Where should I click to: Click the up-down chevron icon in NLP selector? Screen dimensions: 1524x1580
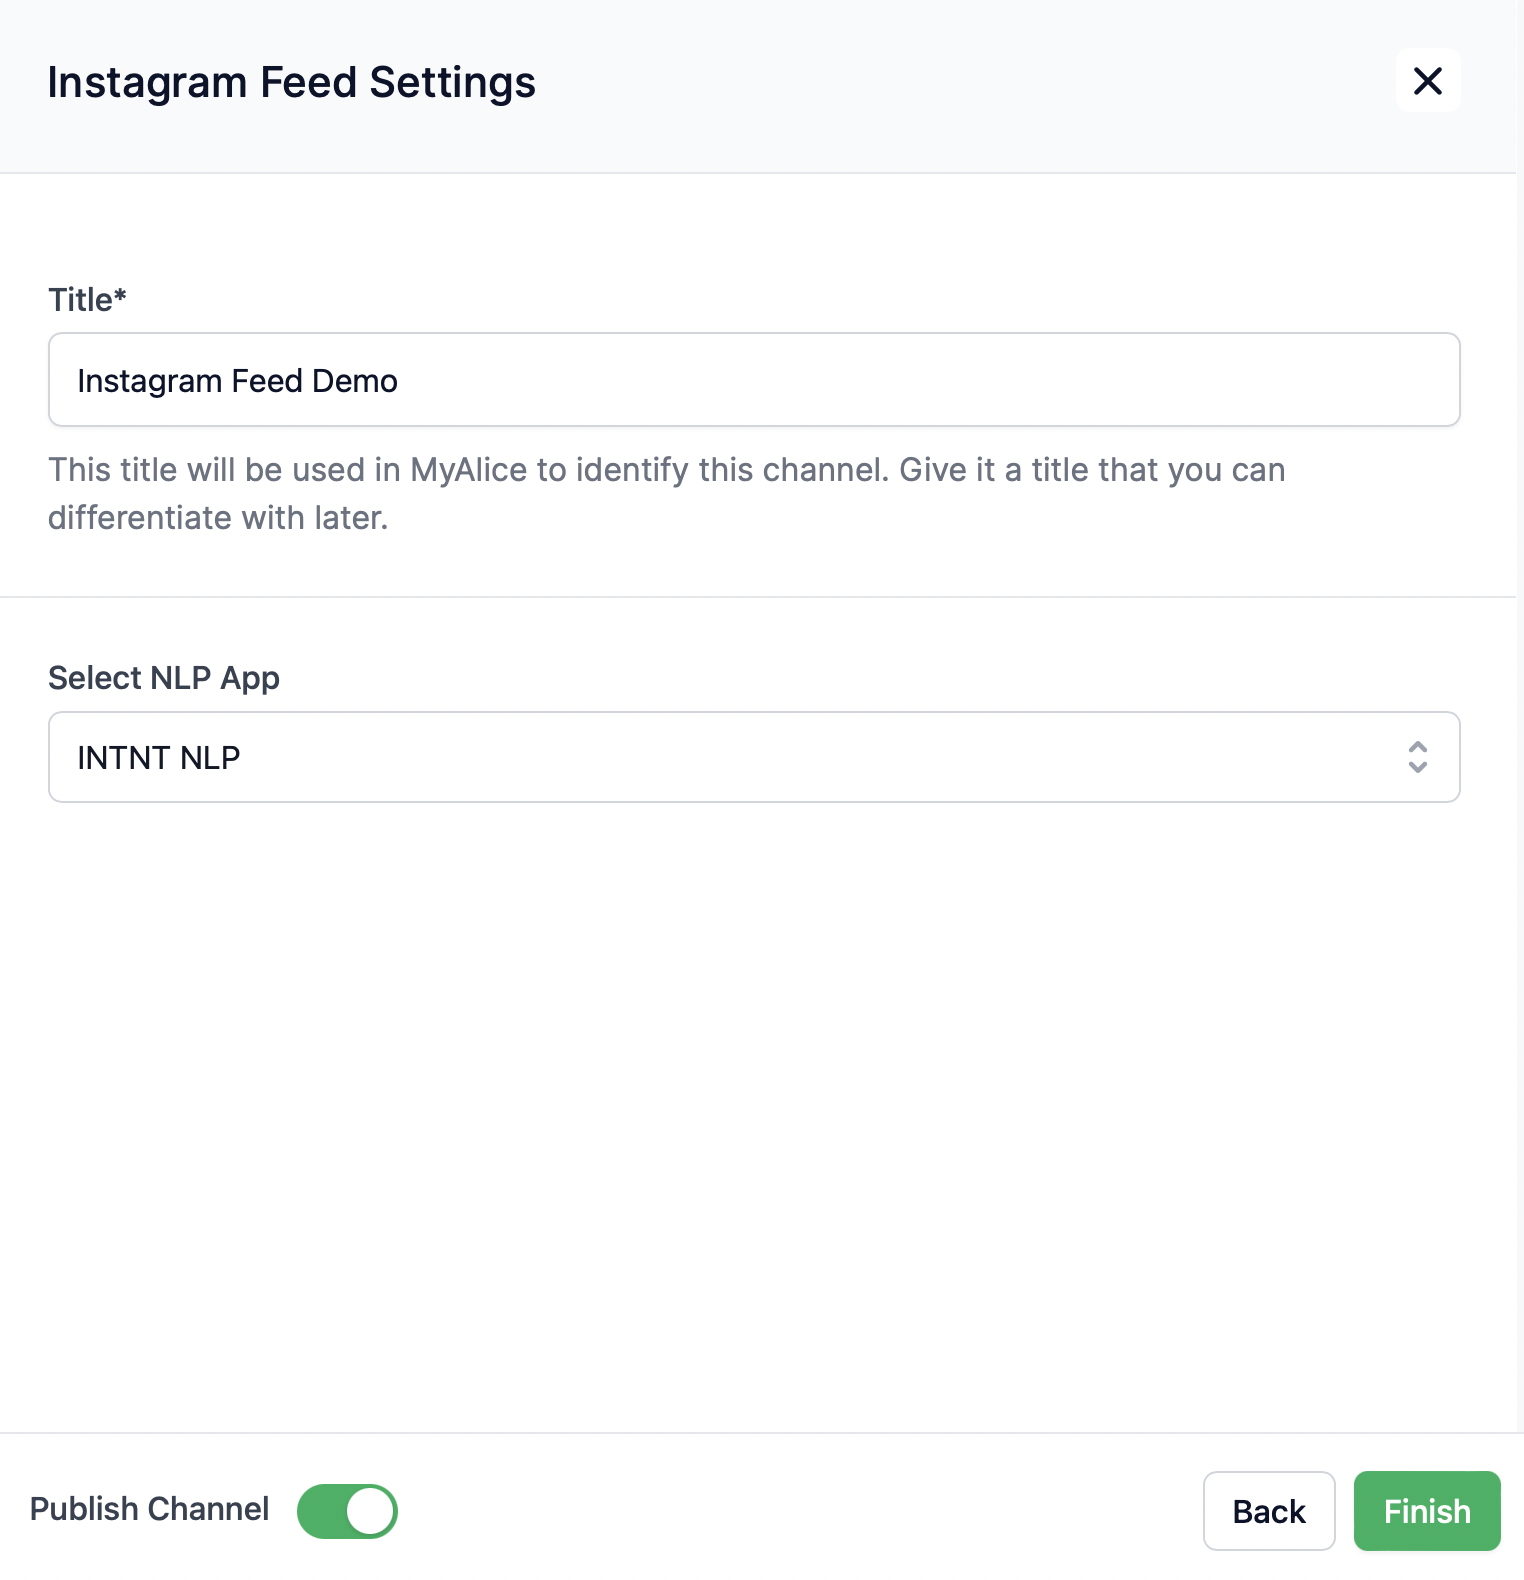click(x=1417, y=757)
